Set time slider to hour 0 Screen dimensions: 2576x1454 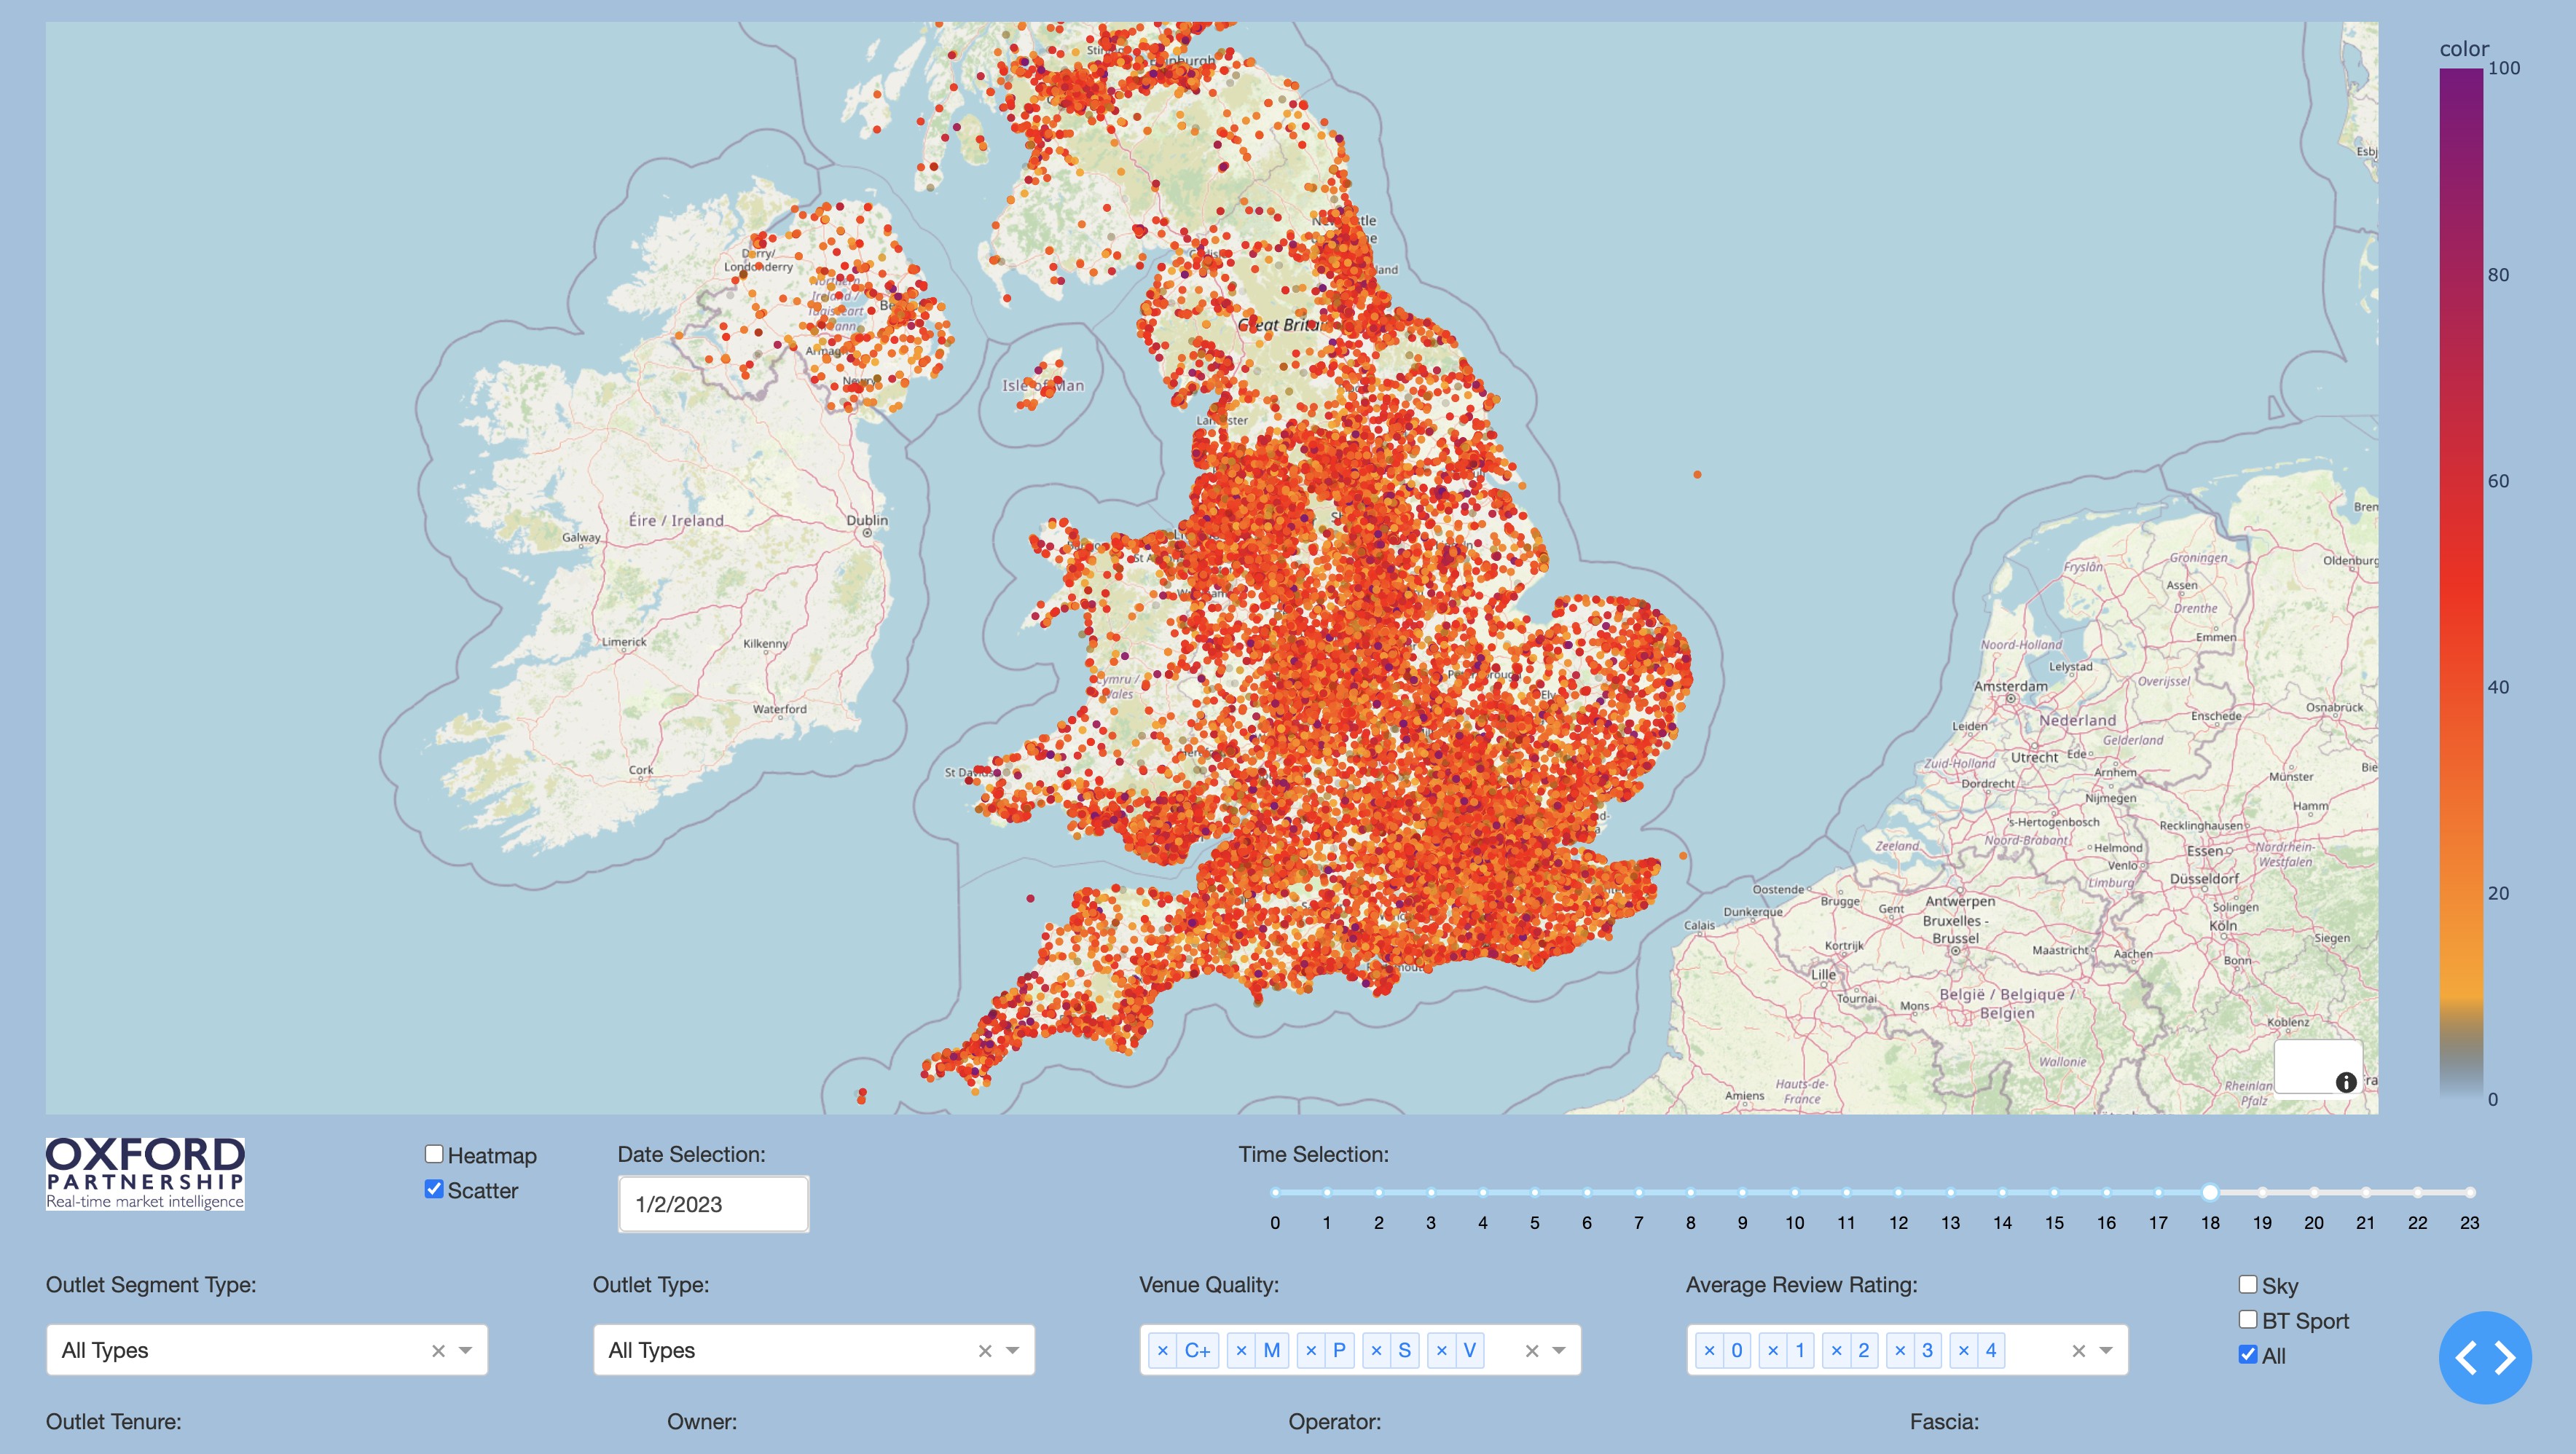tap(1275, 1192)
